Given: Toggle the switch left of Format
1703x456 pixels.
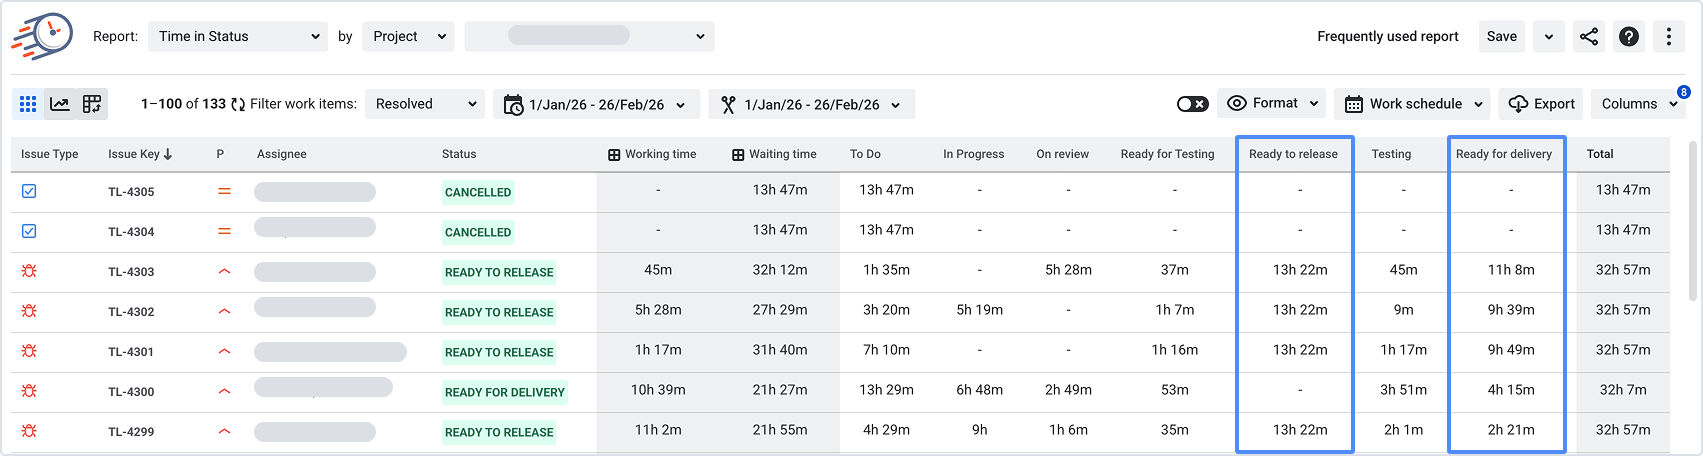Looking at the screenshot, I should [1193, 104].
